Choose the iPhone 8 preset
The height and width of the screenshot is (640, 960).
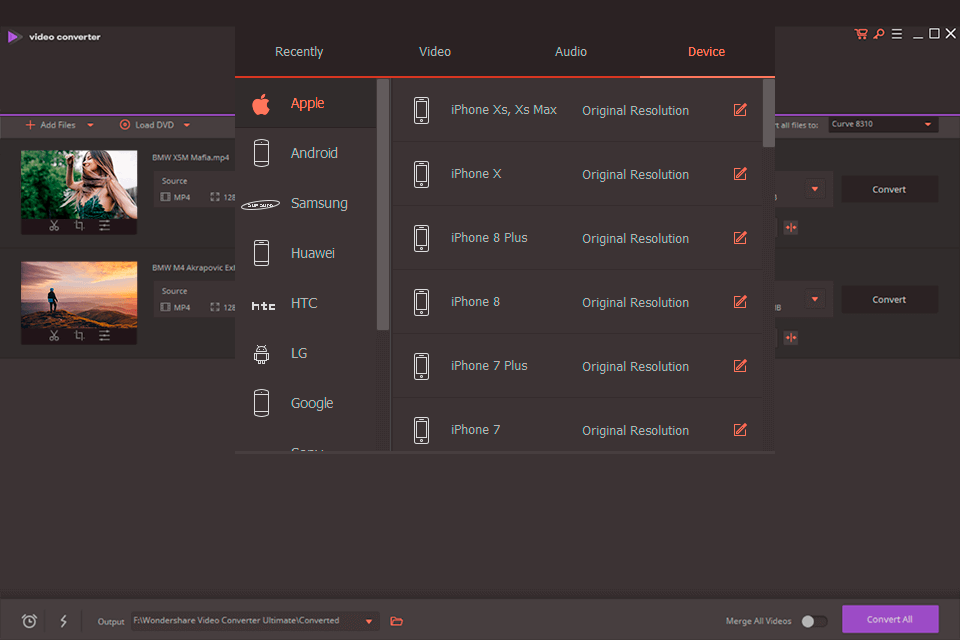point(577,302)
